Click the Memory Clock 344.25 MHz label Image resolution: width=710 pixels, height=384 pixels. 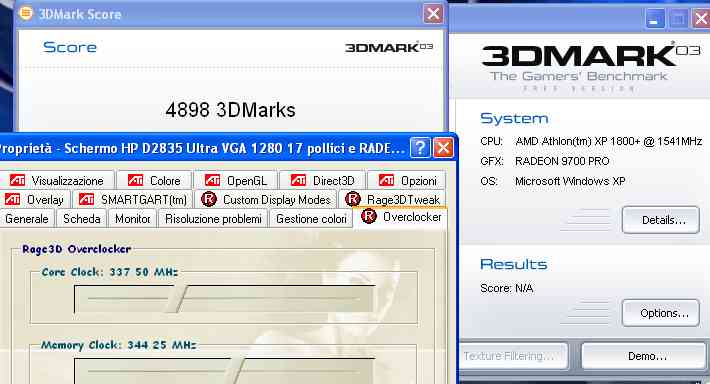119,345
